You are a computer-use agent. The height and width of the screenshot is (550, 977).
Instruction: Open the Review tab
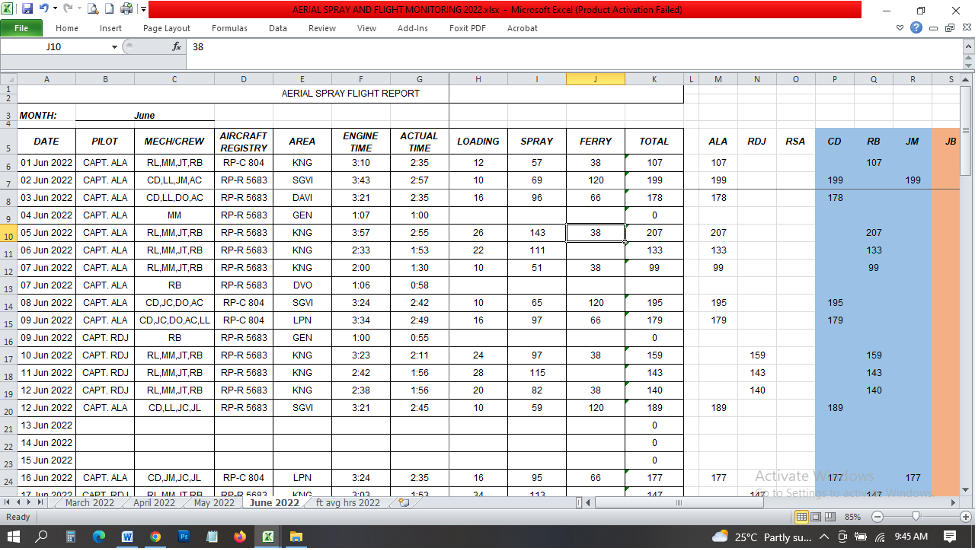pos(322,28)
